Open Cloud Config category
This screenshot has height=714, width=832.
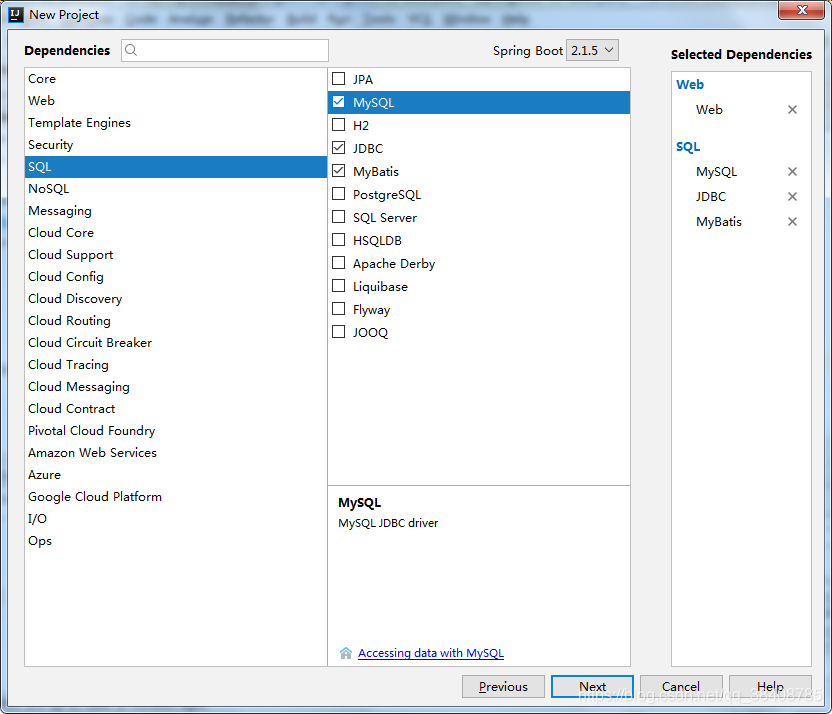click(x=176, y=276)
